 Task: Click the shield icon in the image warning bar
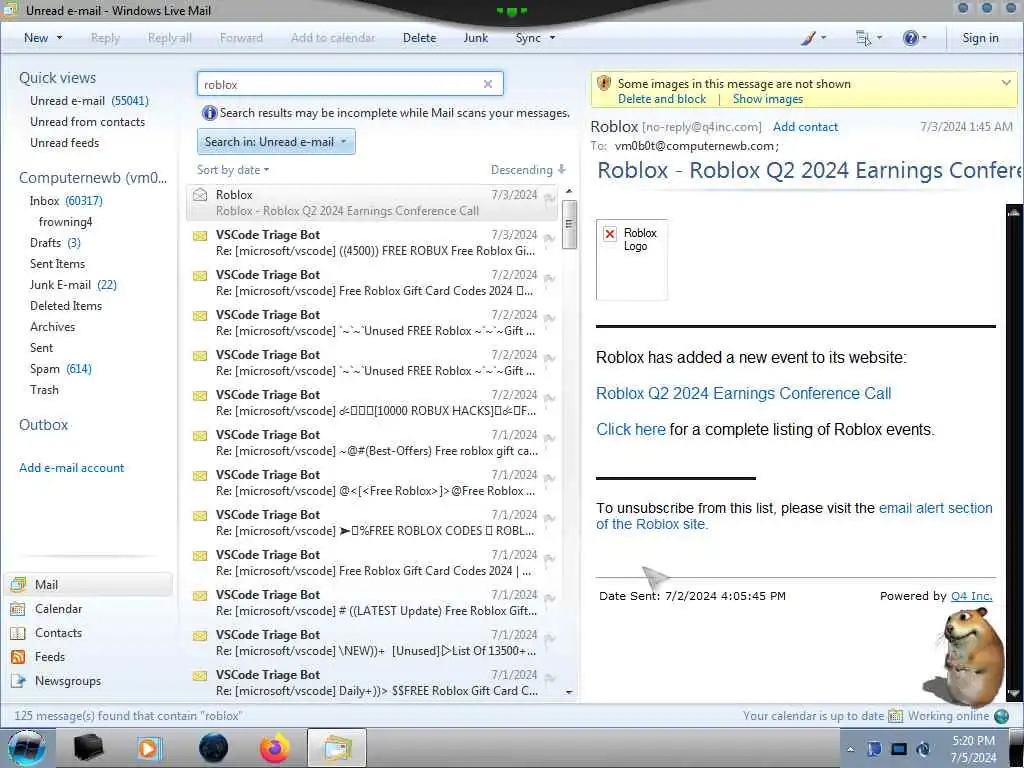coord(604,84)
